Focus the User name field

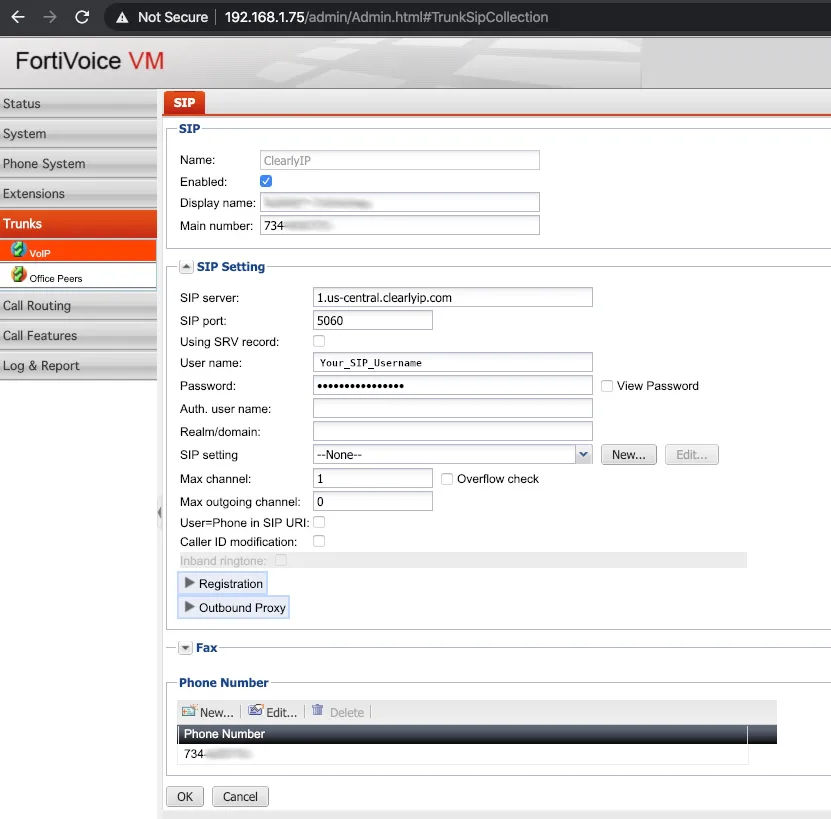[453, 363]
